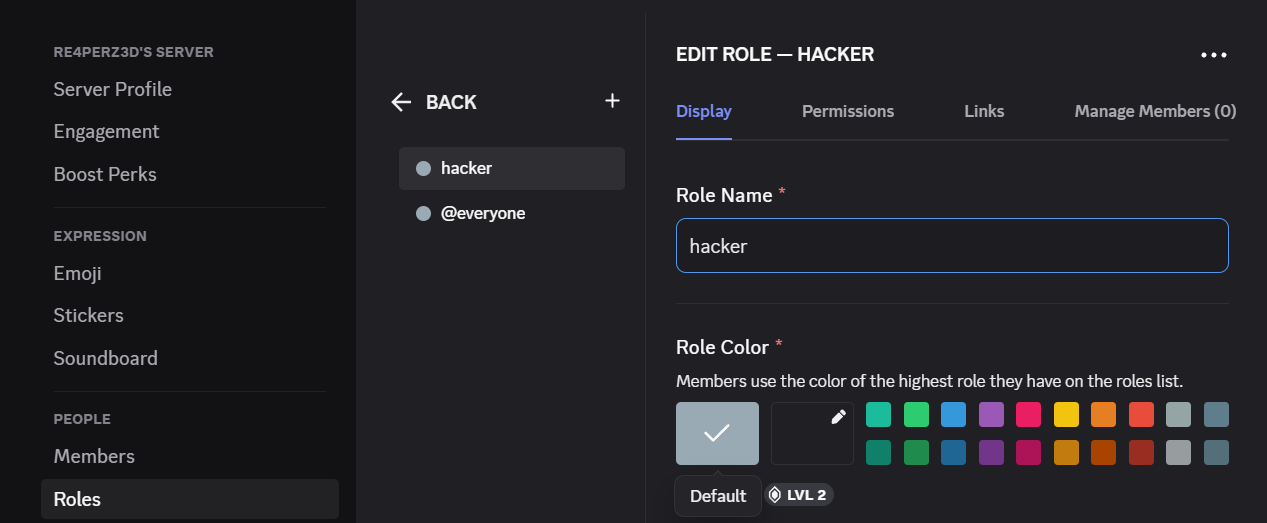The width and height of the screenshot is (1267, 523).
Task: Click the BACK label
Action: (x=451, y=102)
